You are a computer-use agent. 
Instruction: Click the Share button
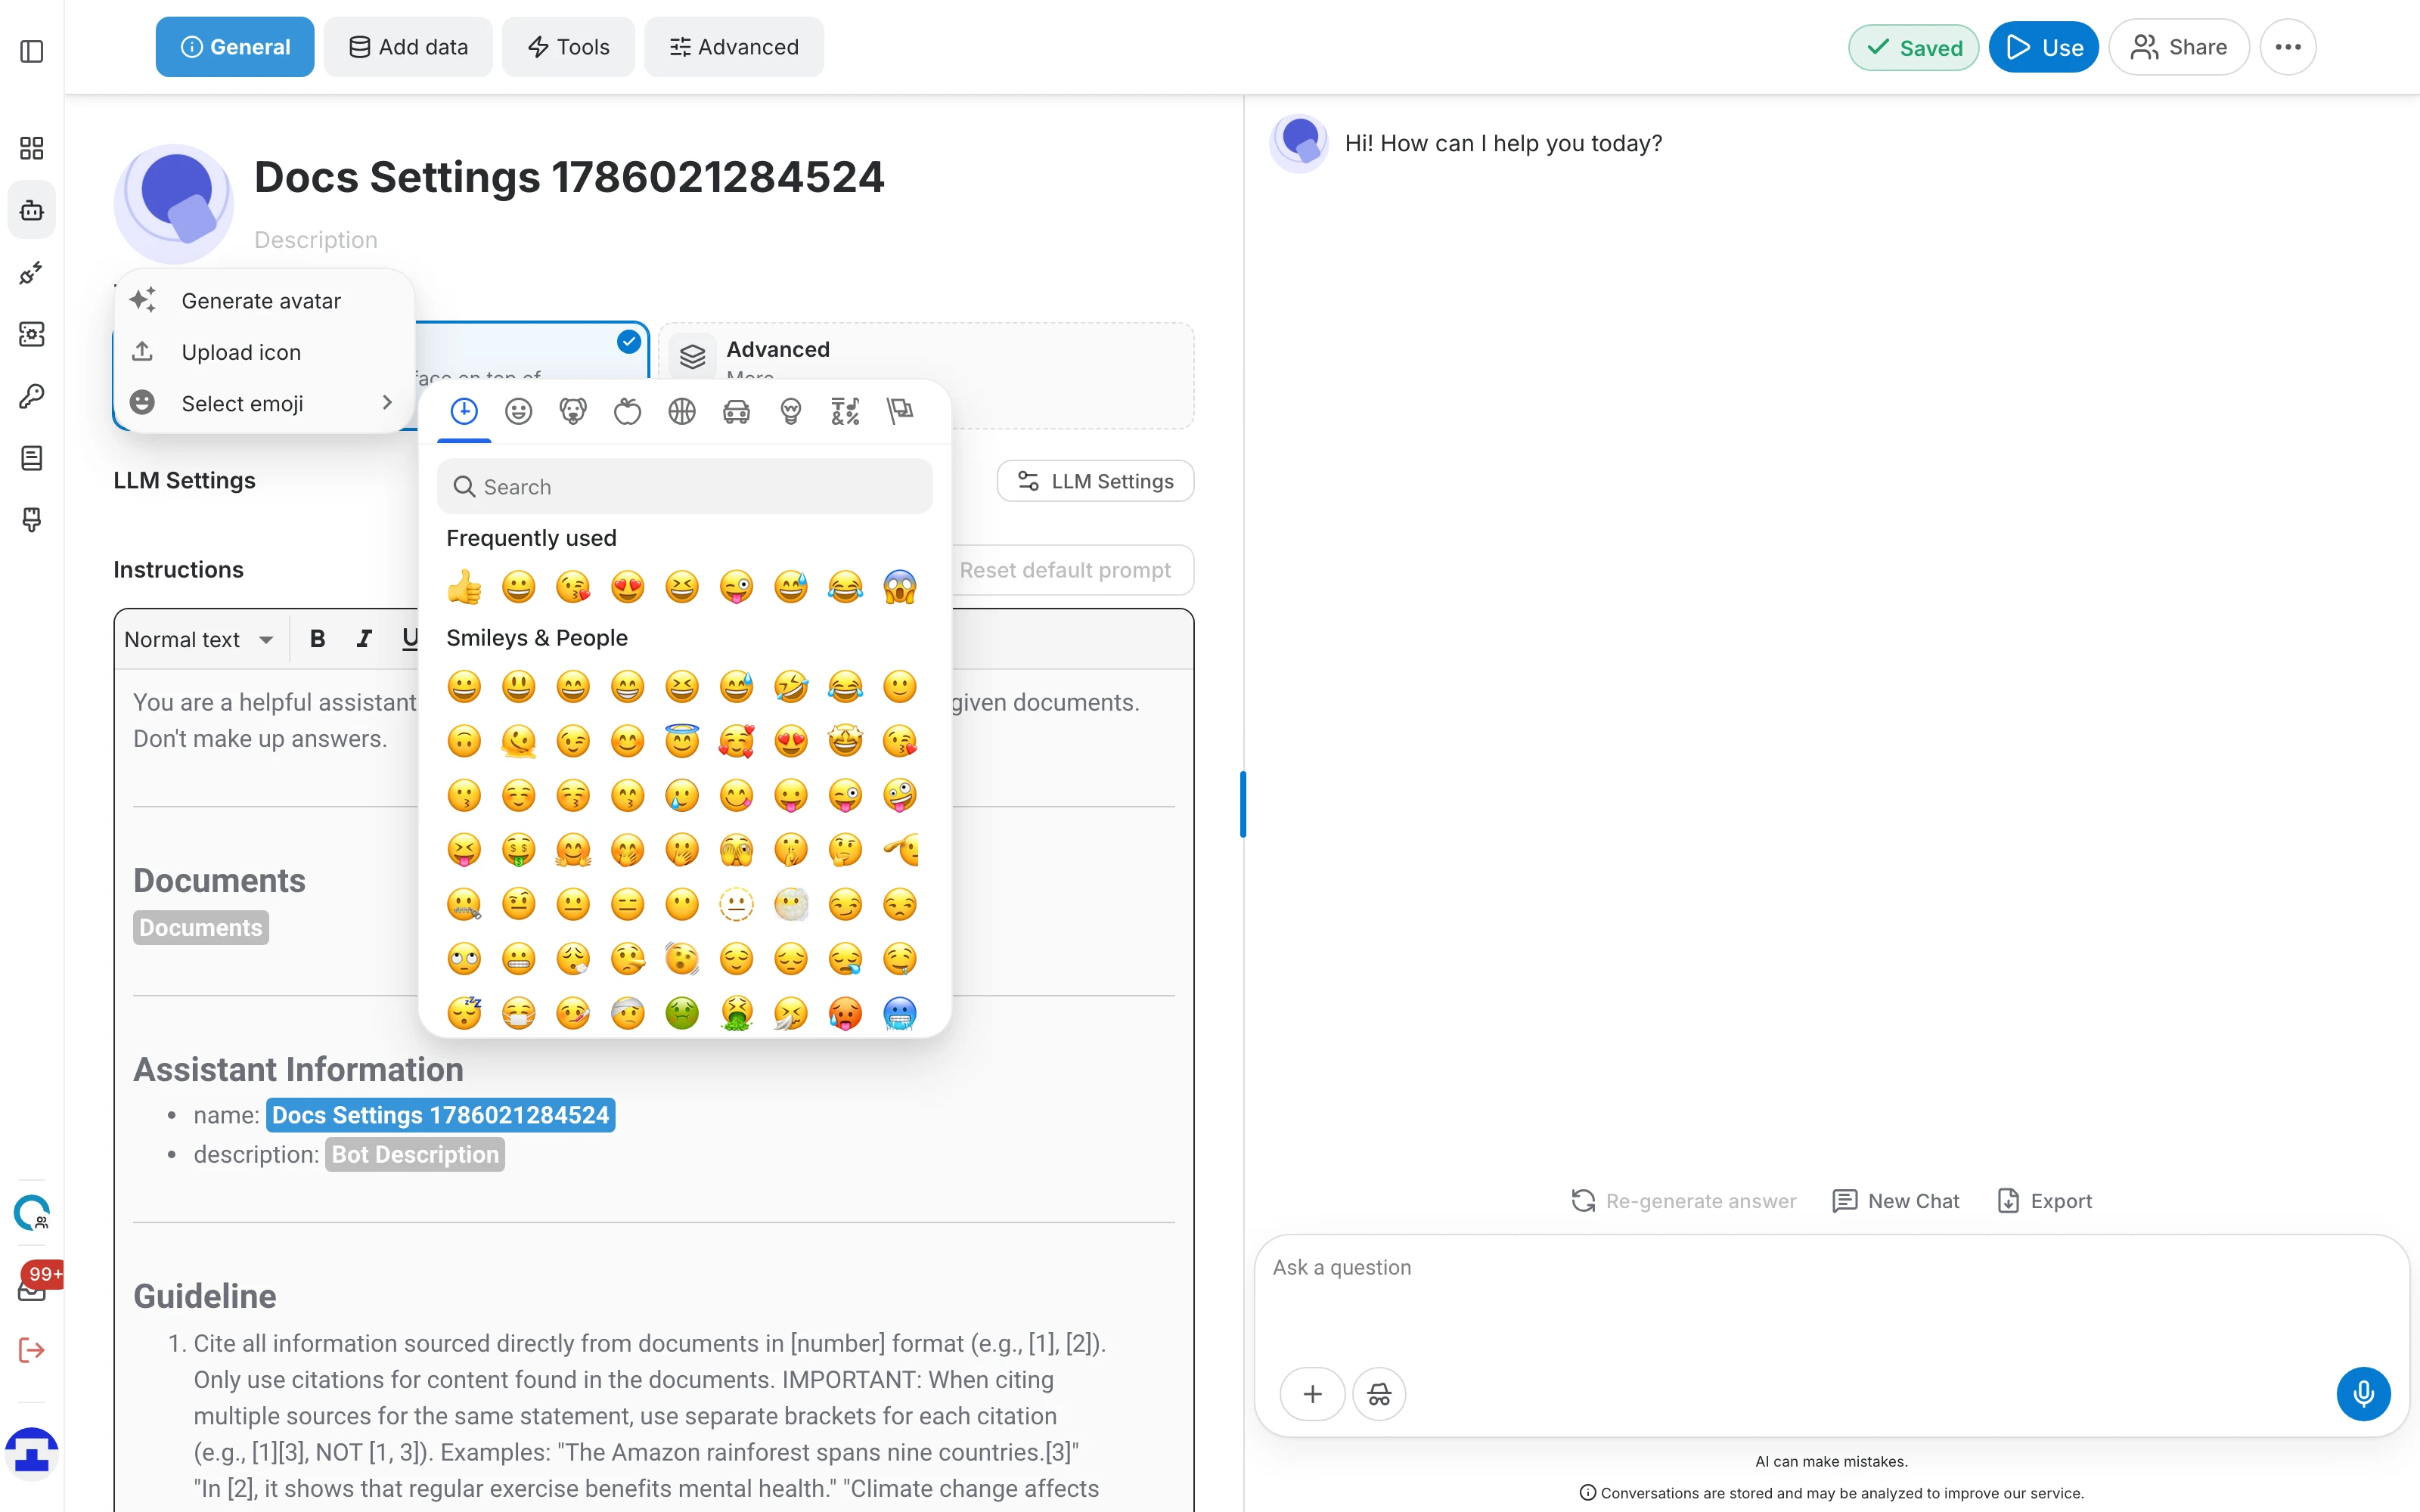tap(2179, 47)
